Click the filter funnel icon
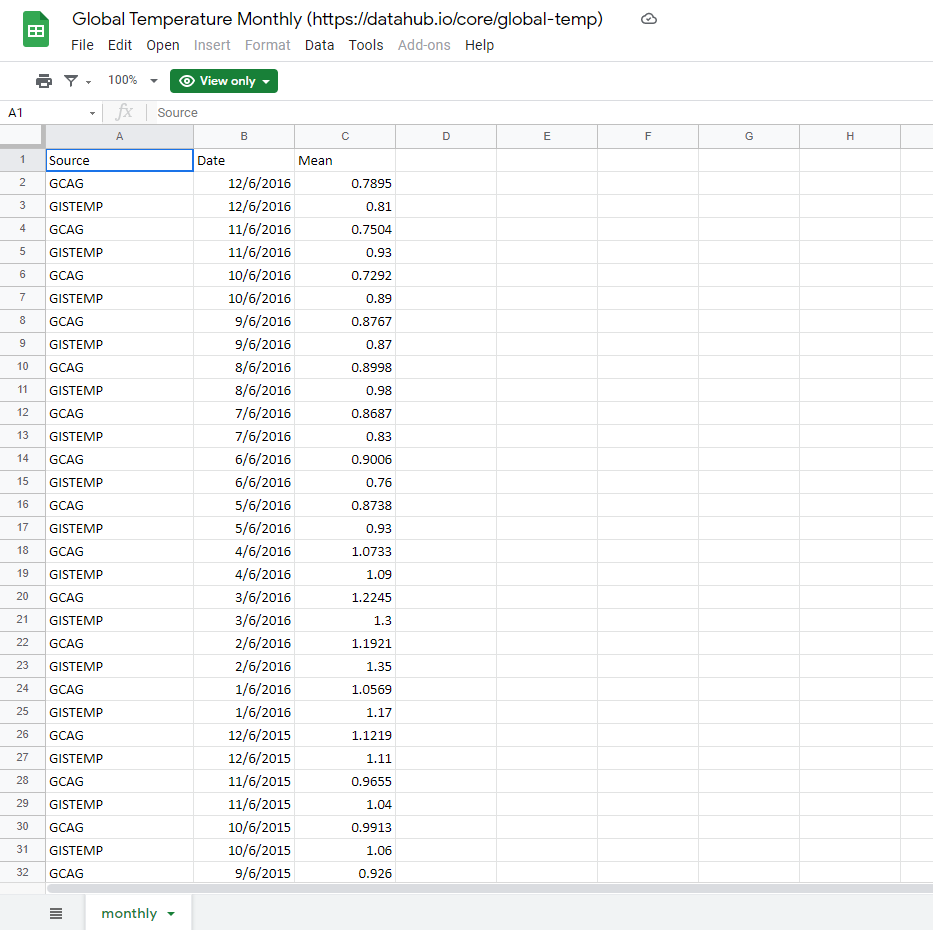933x930 pixels. point(71,81)
